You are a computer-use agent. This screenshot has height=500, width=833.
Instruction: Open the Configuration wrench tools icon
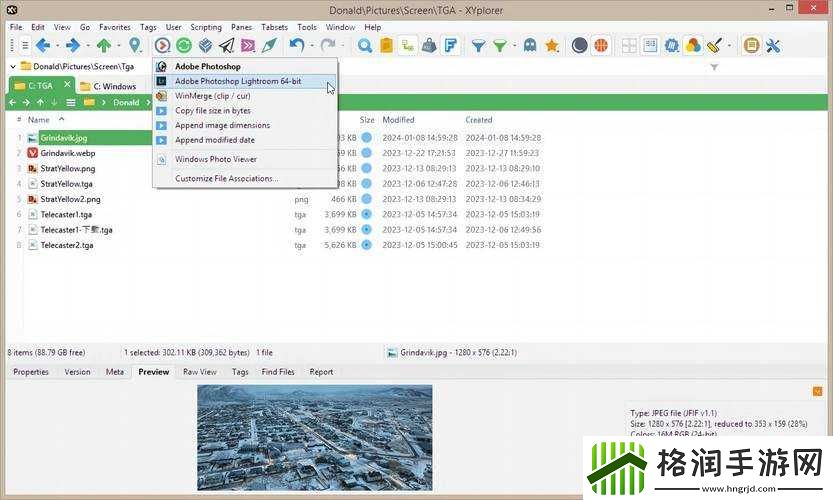click(x=772, y=46)
